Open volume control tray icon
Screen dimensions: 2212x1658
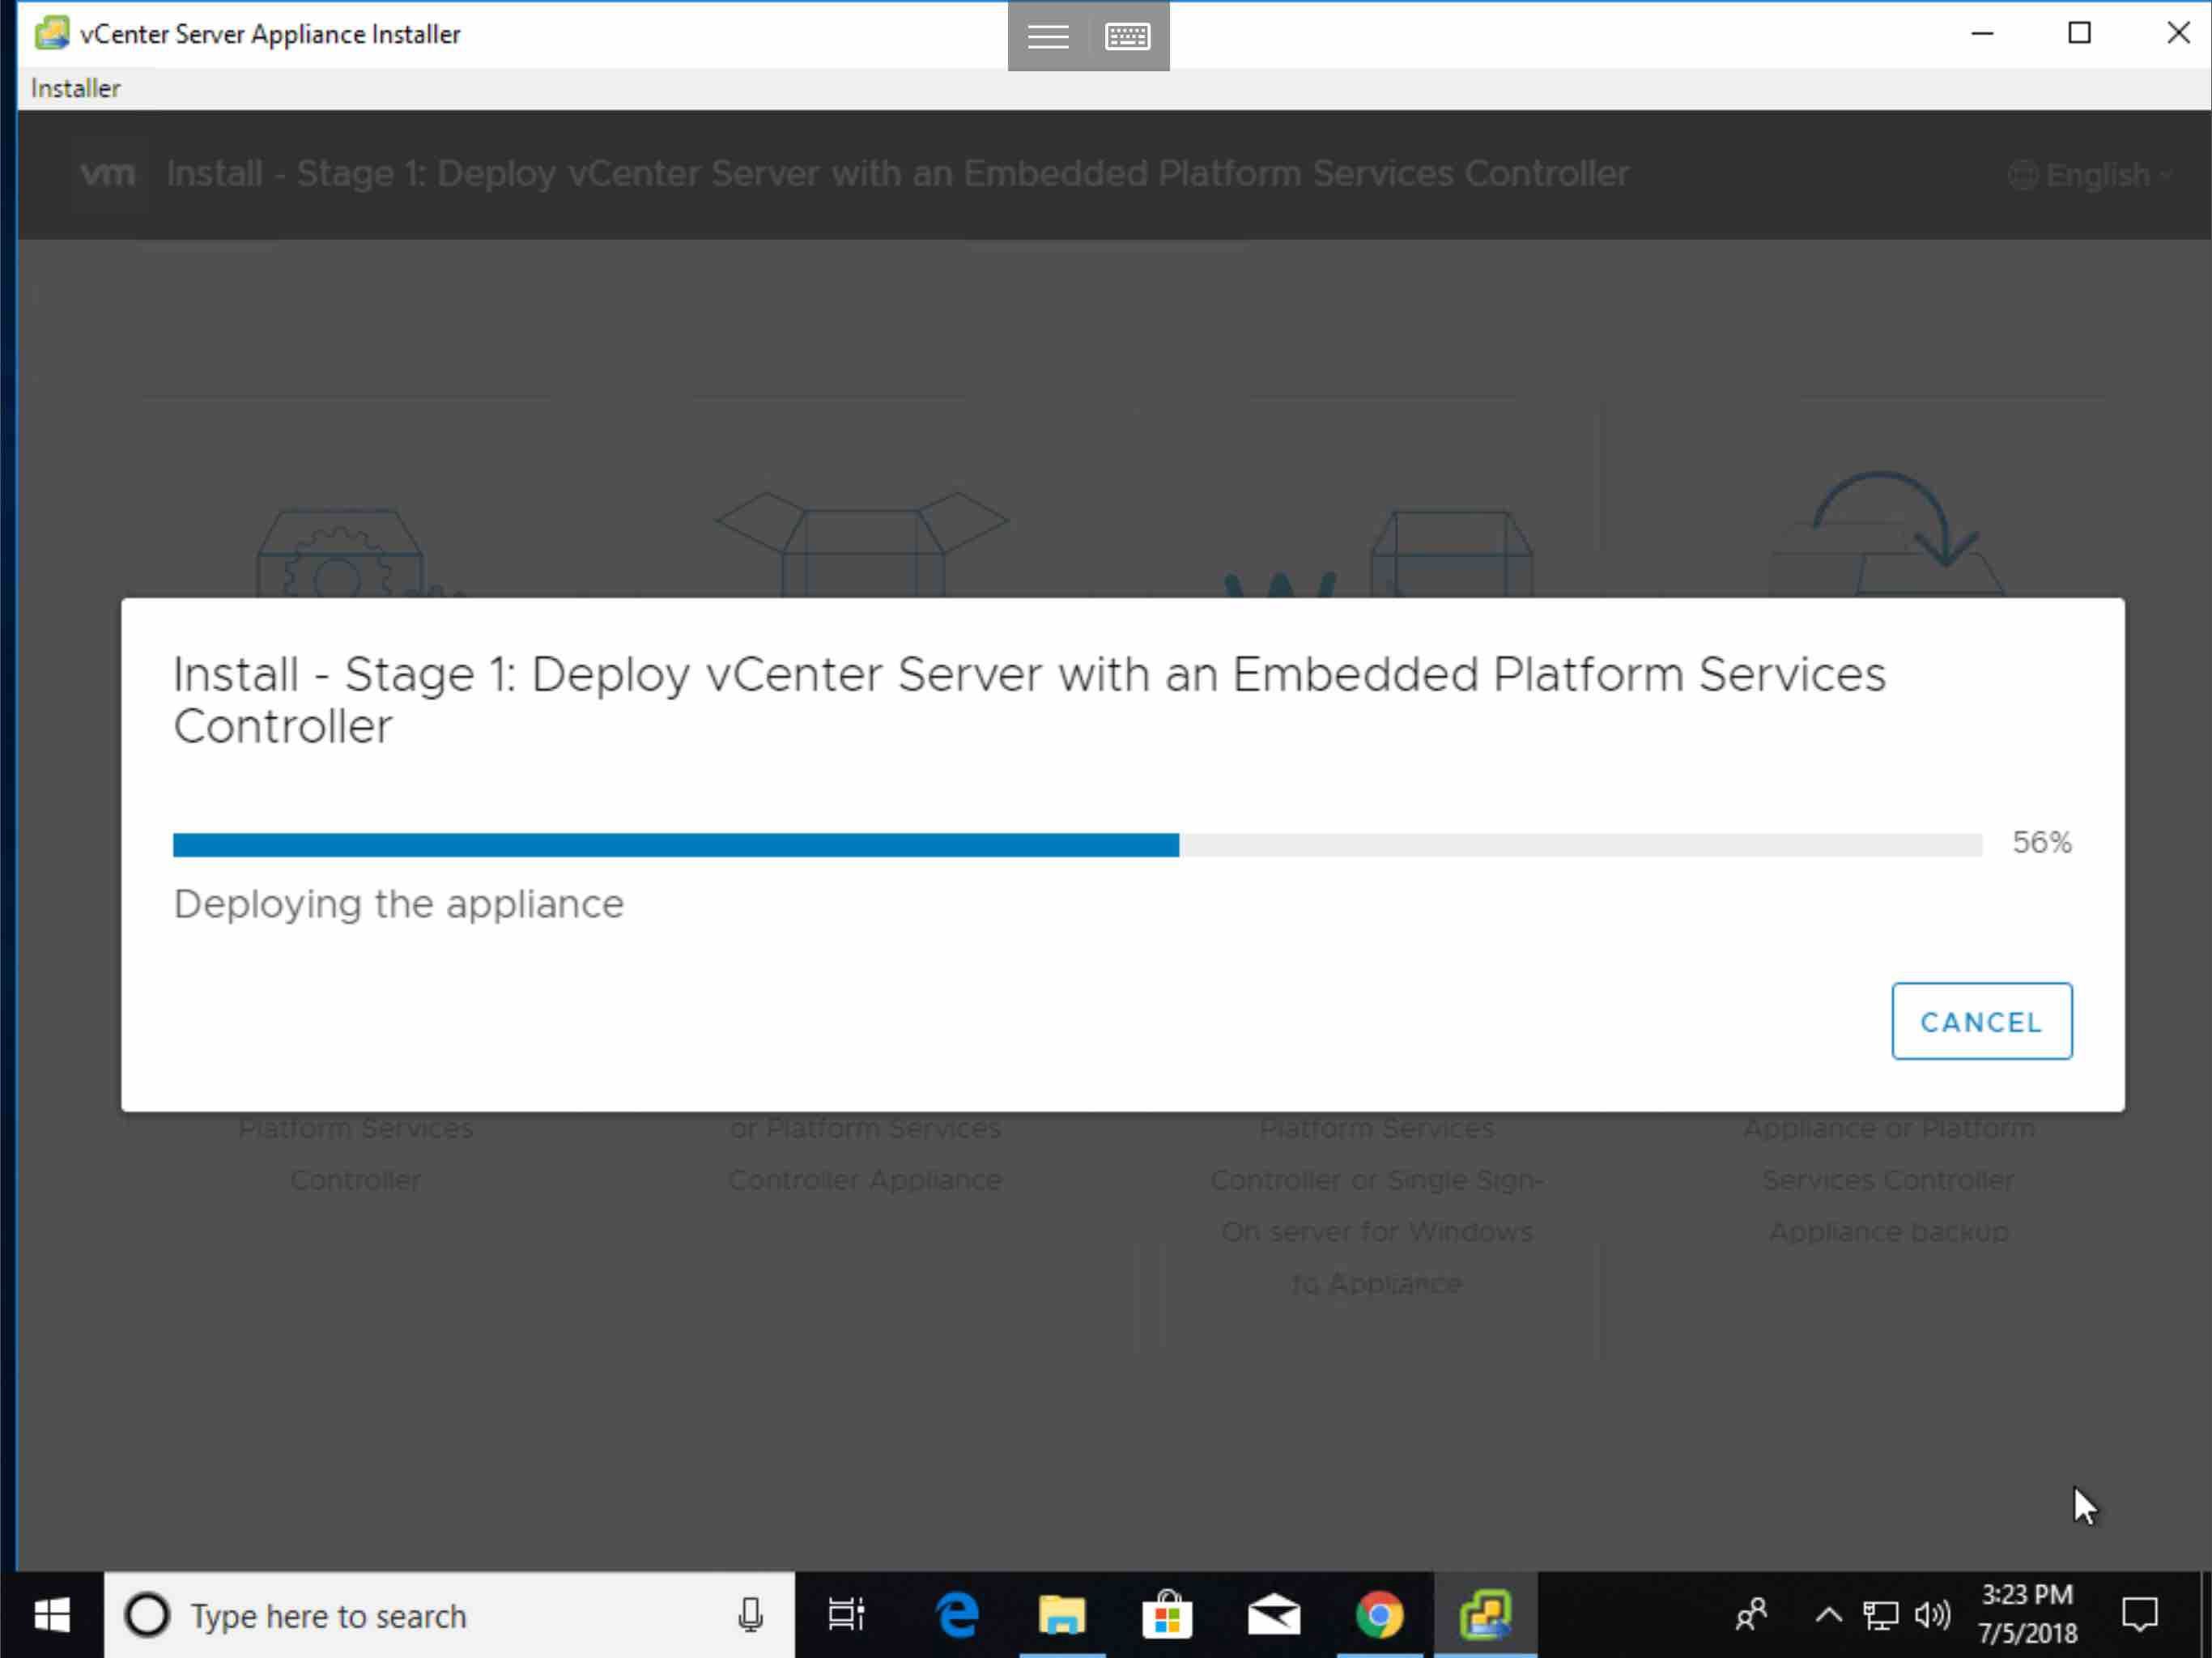pyautogui.click(x=1932, y=1615)
